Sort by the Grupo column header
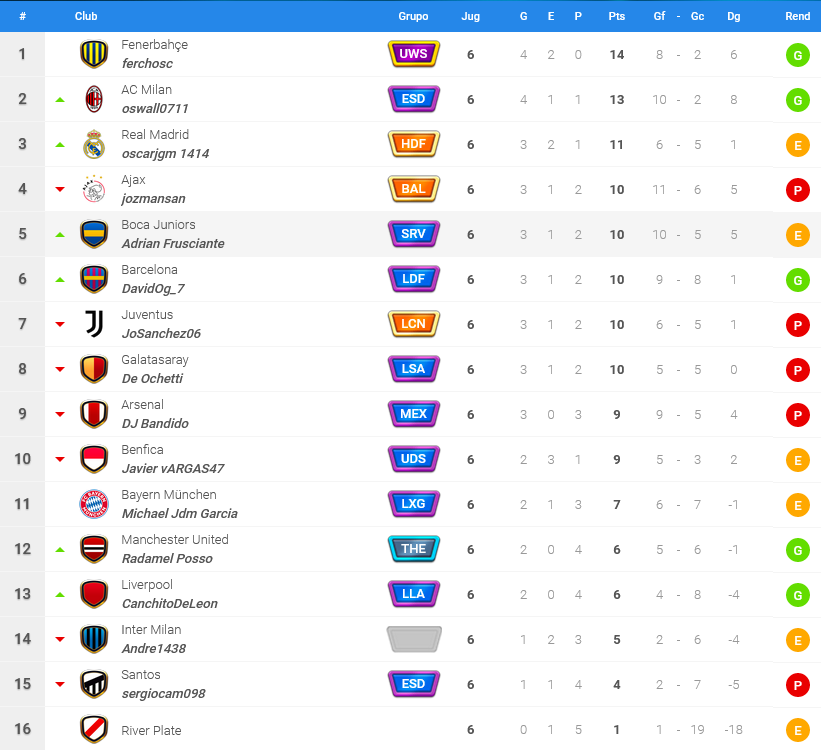 (413, 16)
